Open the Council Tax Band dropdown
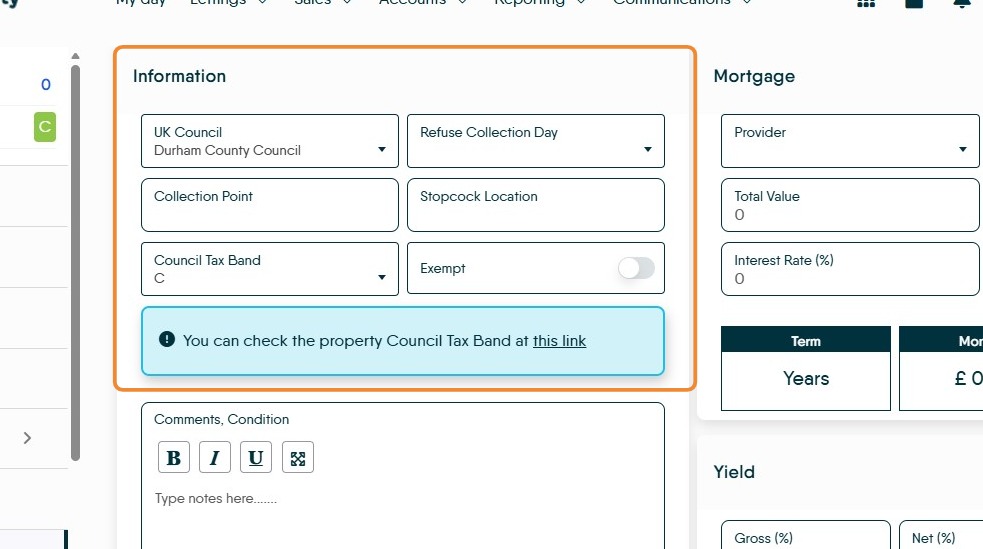983x549 pixels. (270, 269)
